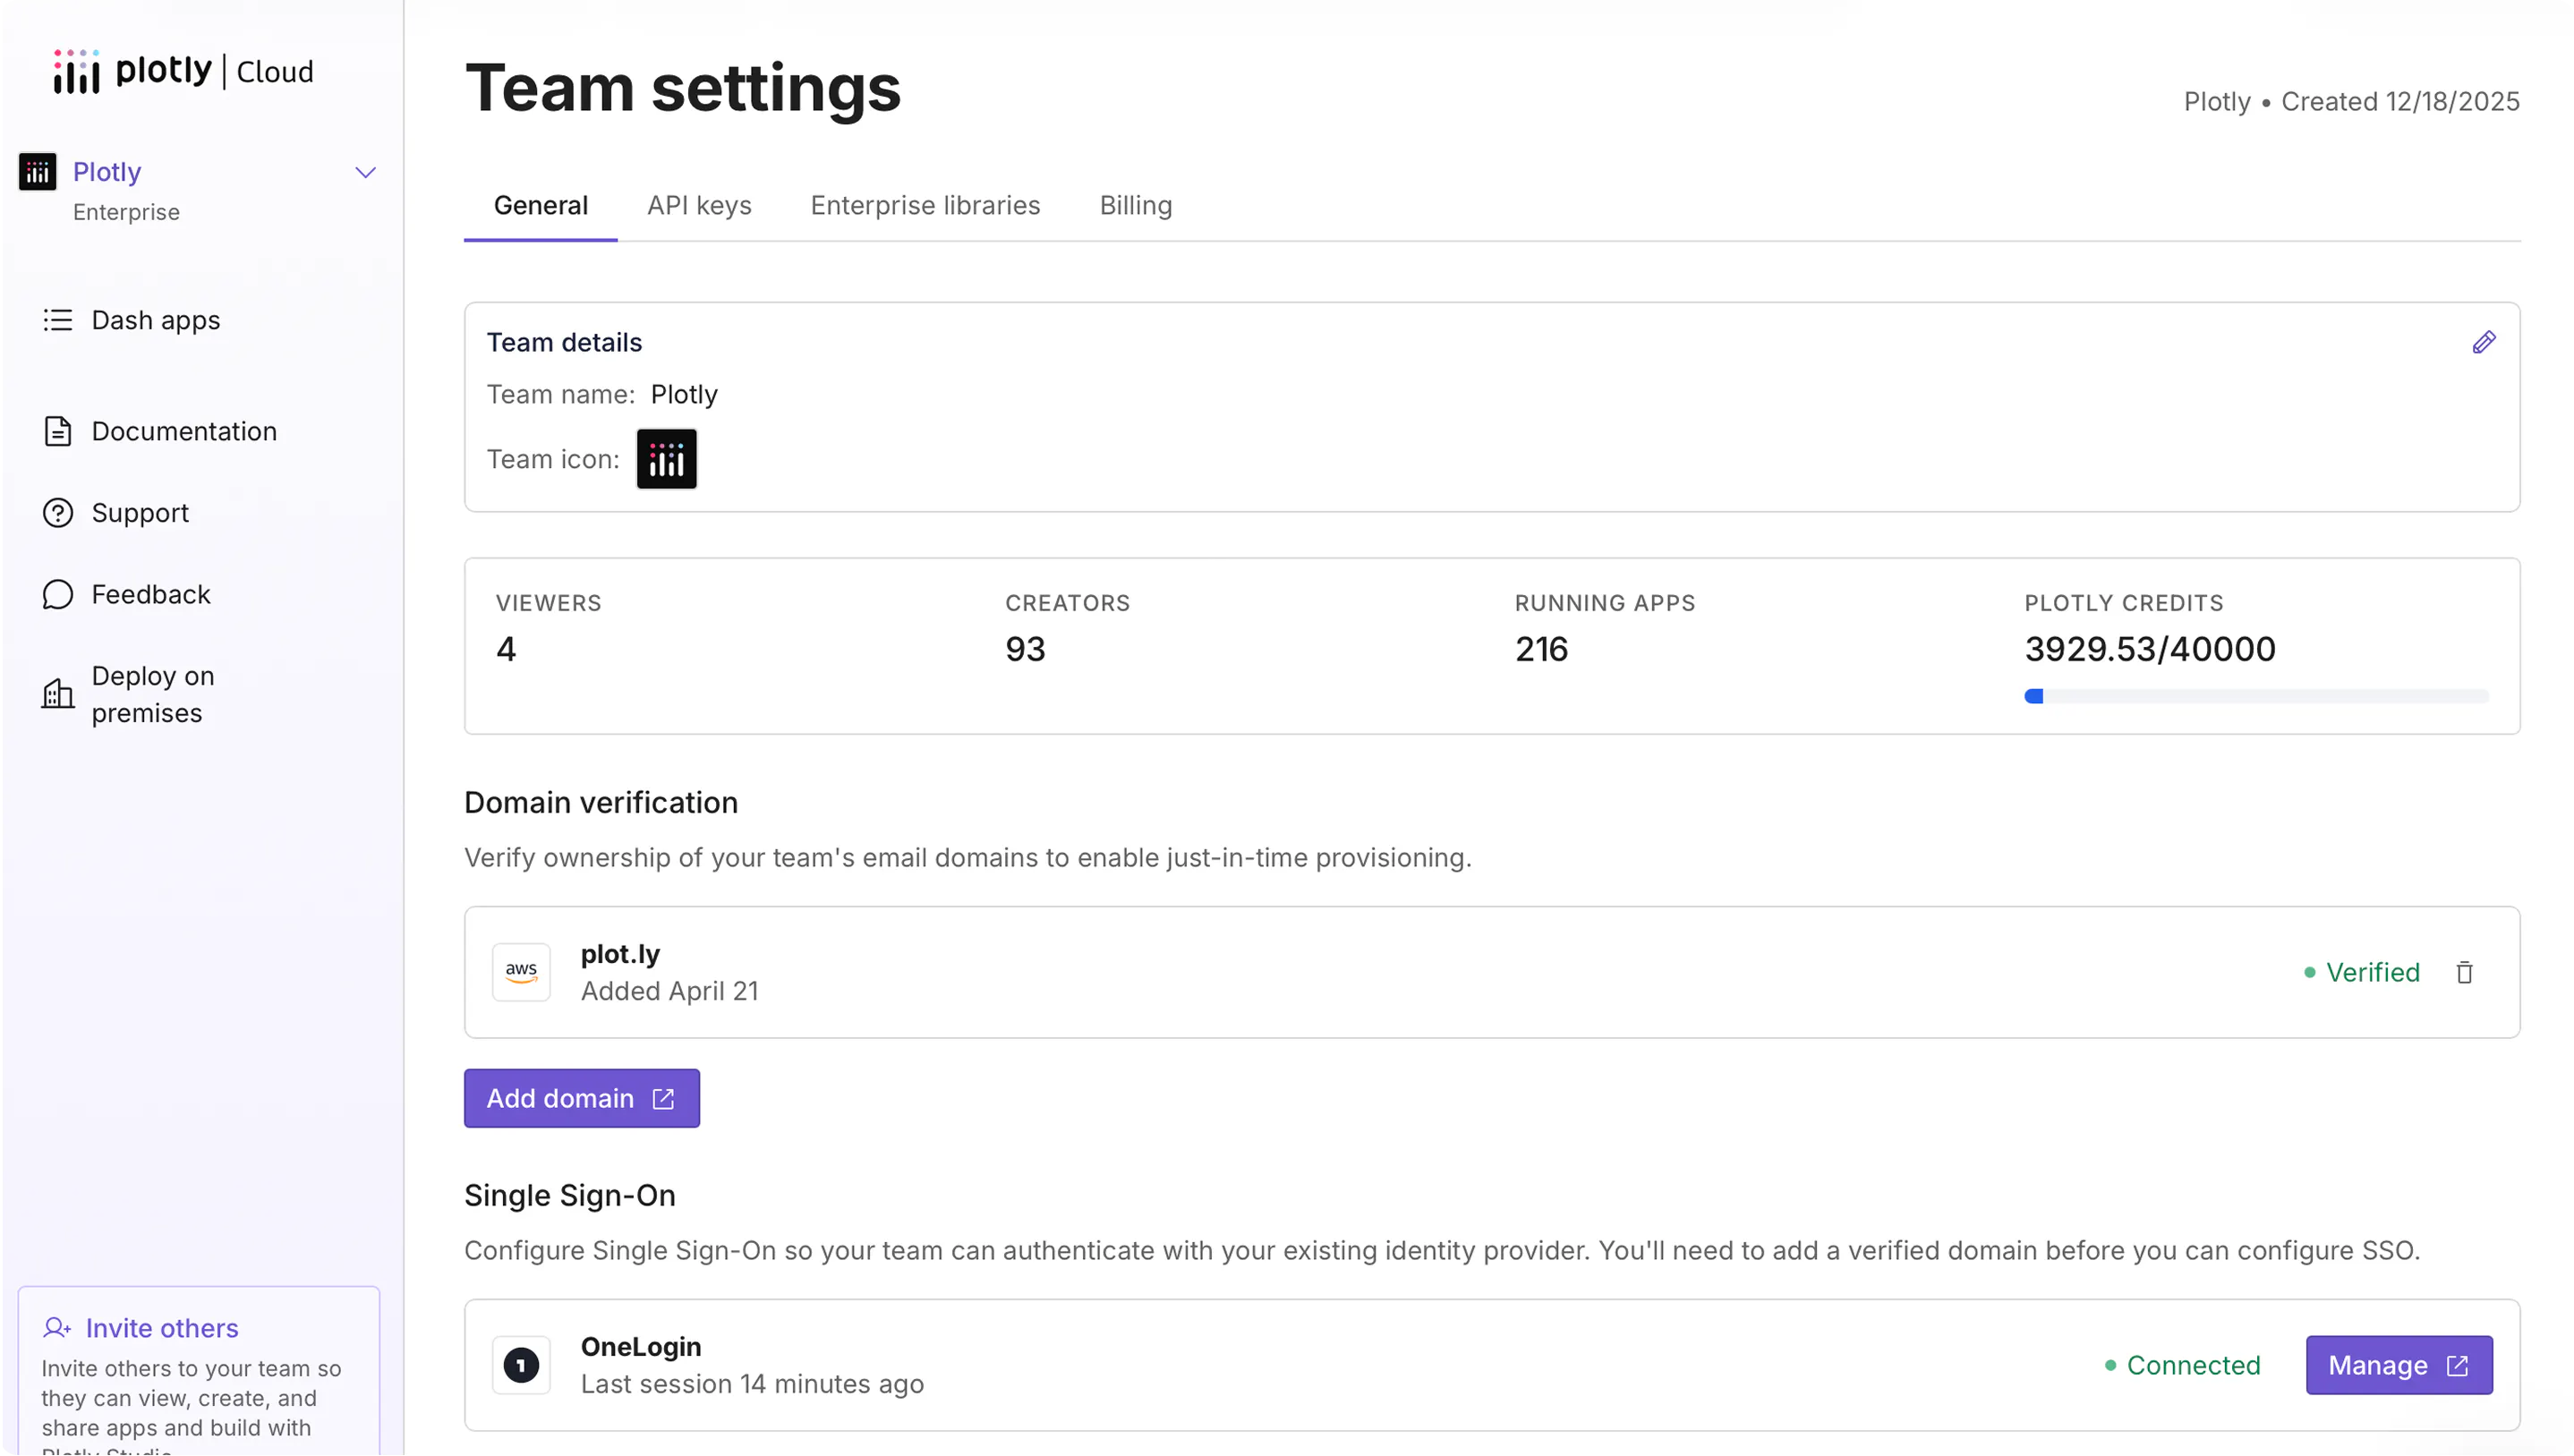Click the Feedback speech bubble icon
The width and height of the screenshot is (2574, 1456).
(x=58, y=595)
